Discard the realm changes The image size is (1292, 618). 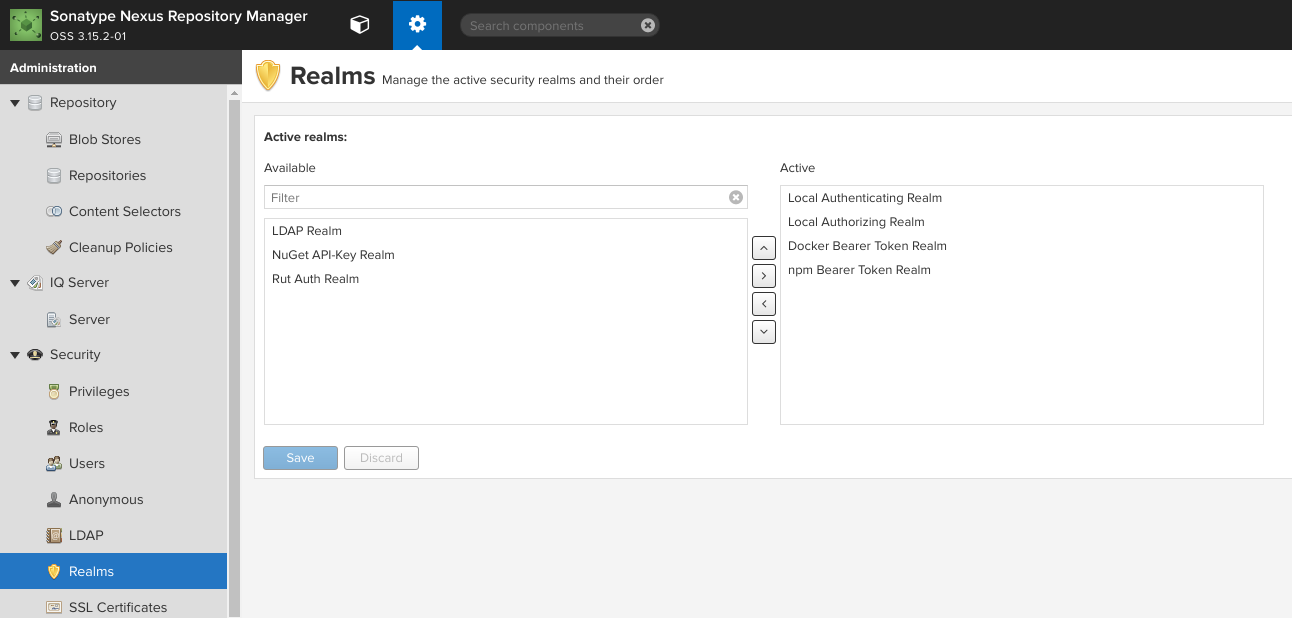coord(381,458)
